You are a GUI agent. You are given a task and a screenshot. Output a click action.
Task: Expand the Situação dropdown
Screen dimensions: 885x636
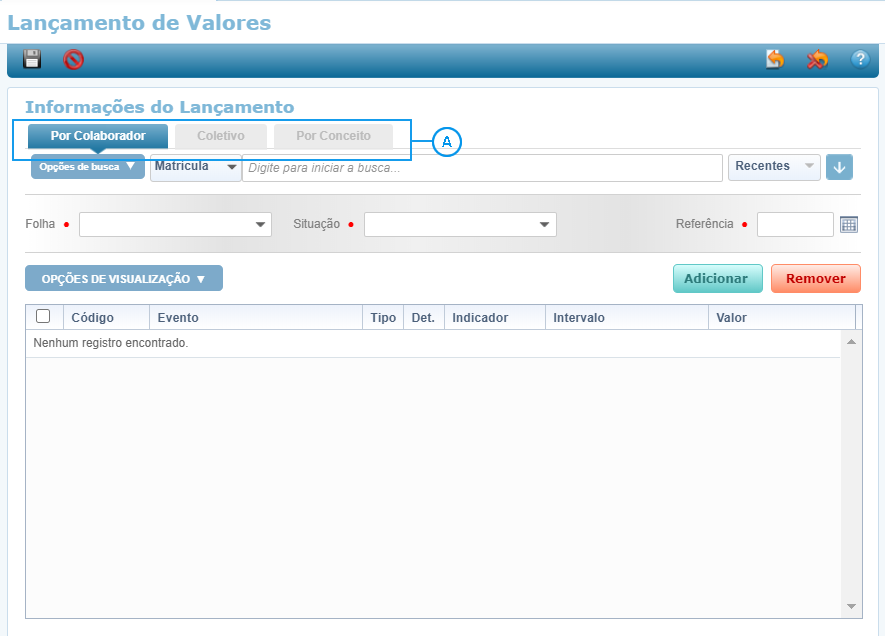point(460,225)
